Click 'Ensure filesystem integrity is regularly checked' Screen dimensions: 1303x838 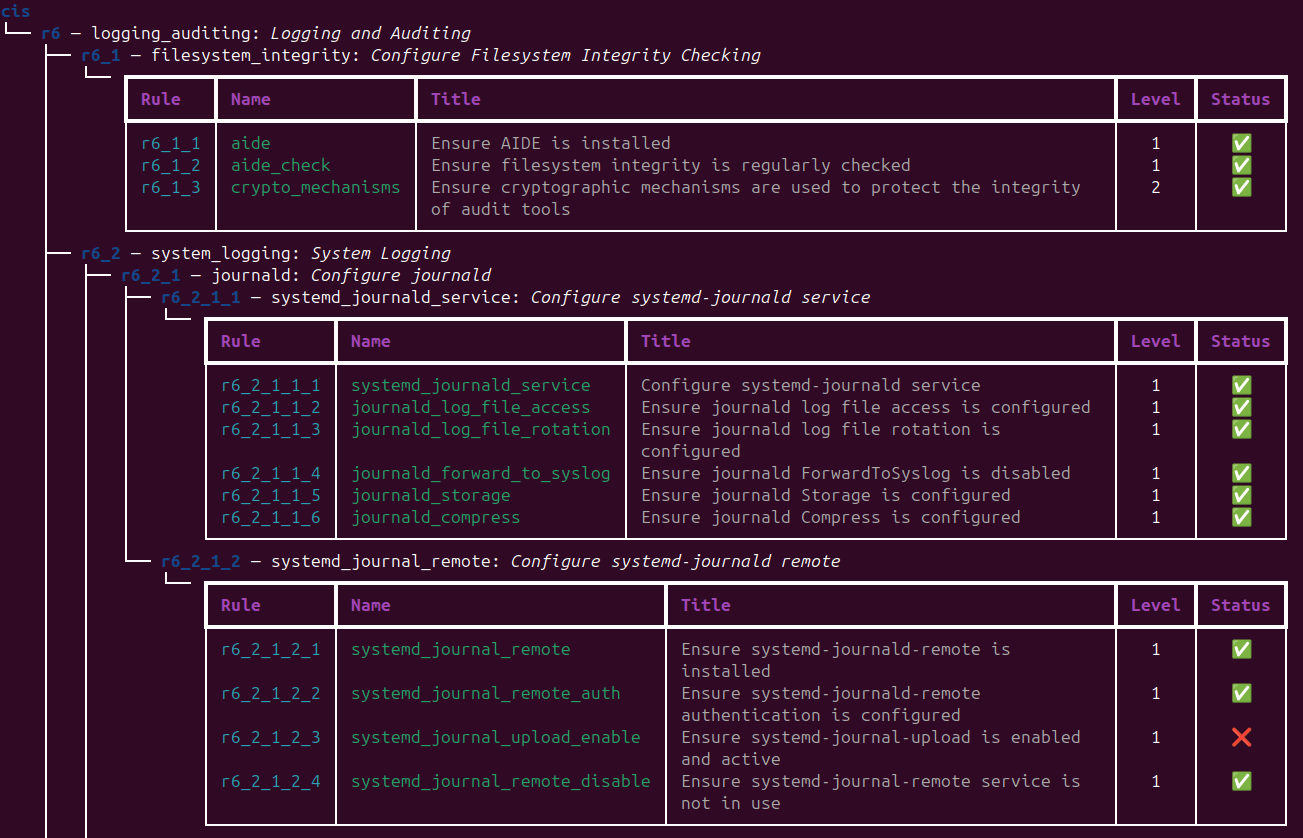pyautogui.click(x=671, y=165)
